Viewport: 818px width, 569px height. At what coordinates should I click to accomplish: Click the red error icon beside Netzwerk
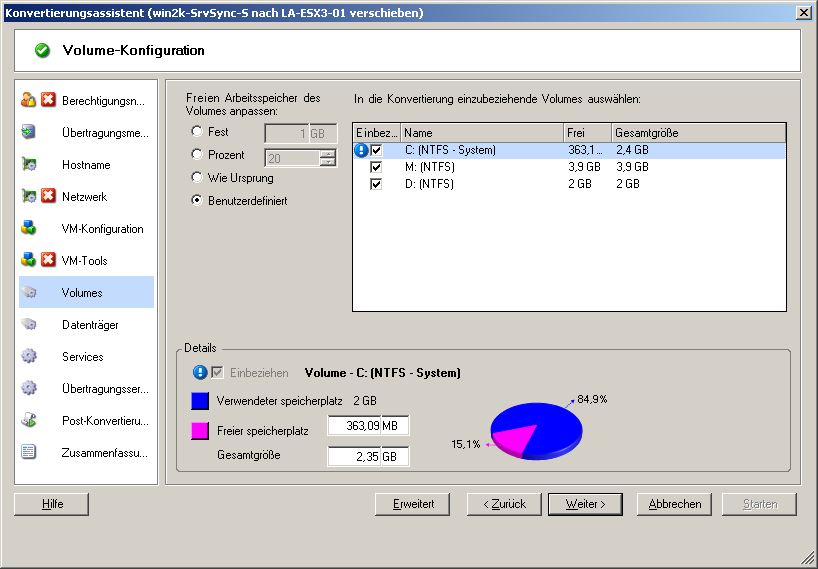[x=48, y=196]
